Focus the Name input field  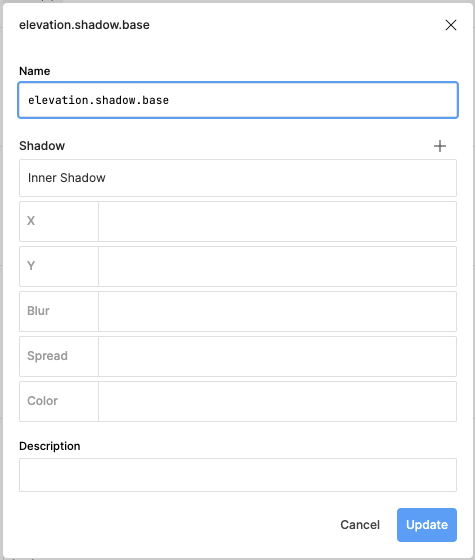click(x=238, y=100)
